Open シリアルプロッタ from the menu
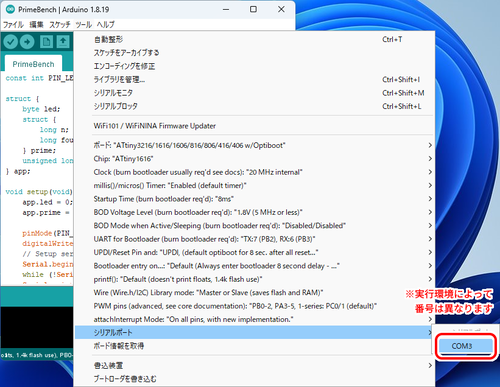Image resolution: width=500 pixels, height=387 pixels. (254, 106)
